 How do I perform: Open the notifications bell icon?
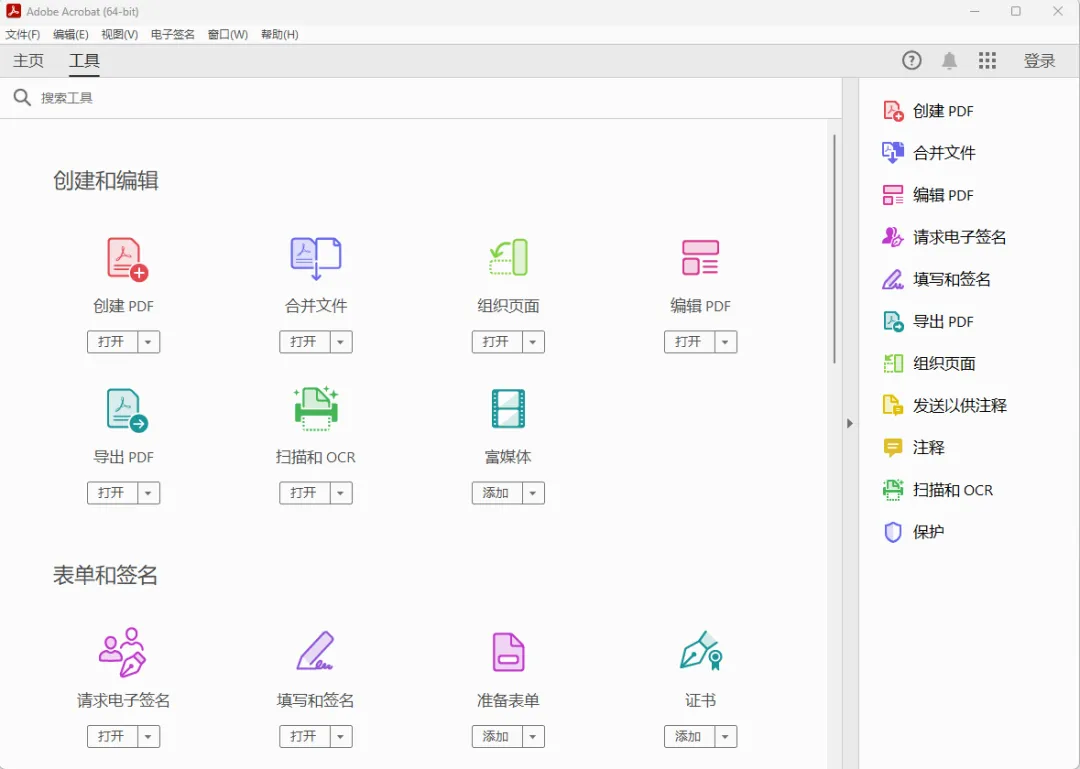coord(949,61)
